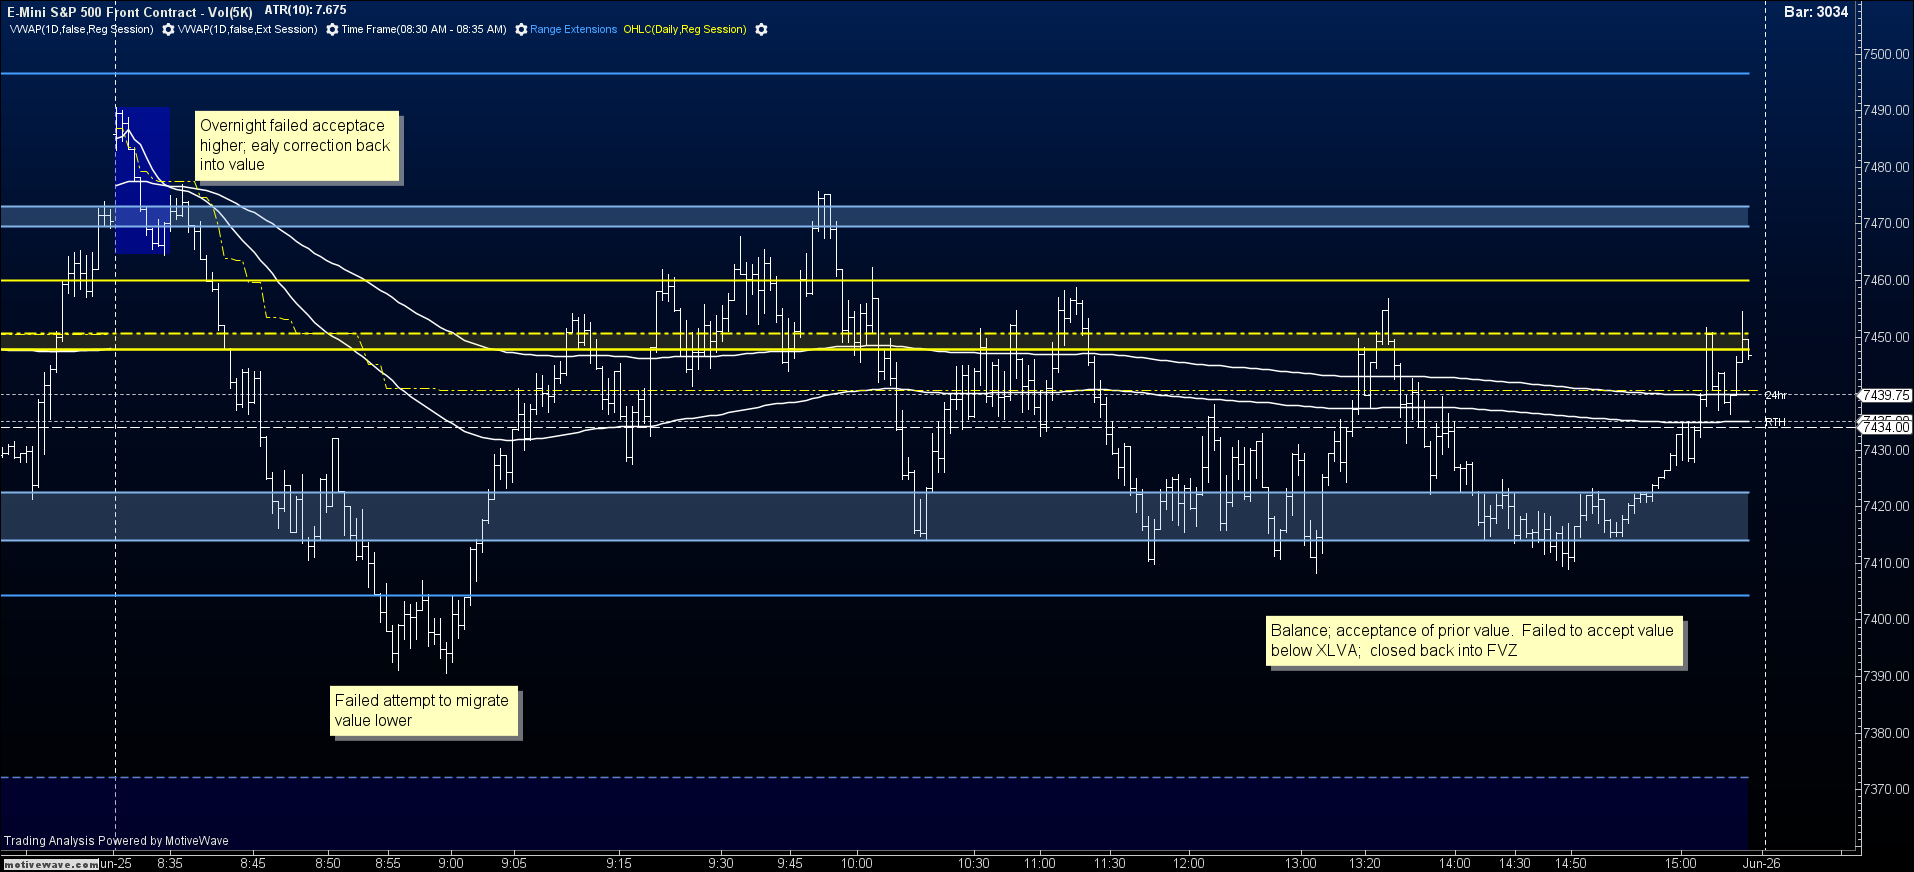Select the VWAP(1D,false,Ext Session) study label

(x=247, y=30)
